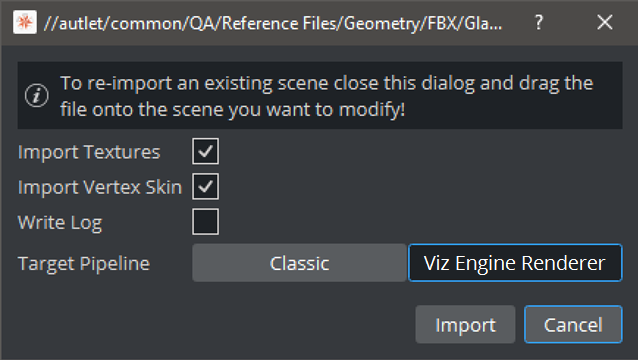Cancel the import dialog
This screenshot has height=360, width=638.
point(573,324)
